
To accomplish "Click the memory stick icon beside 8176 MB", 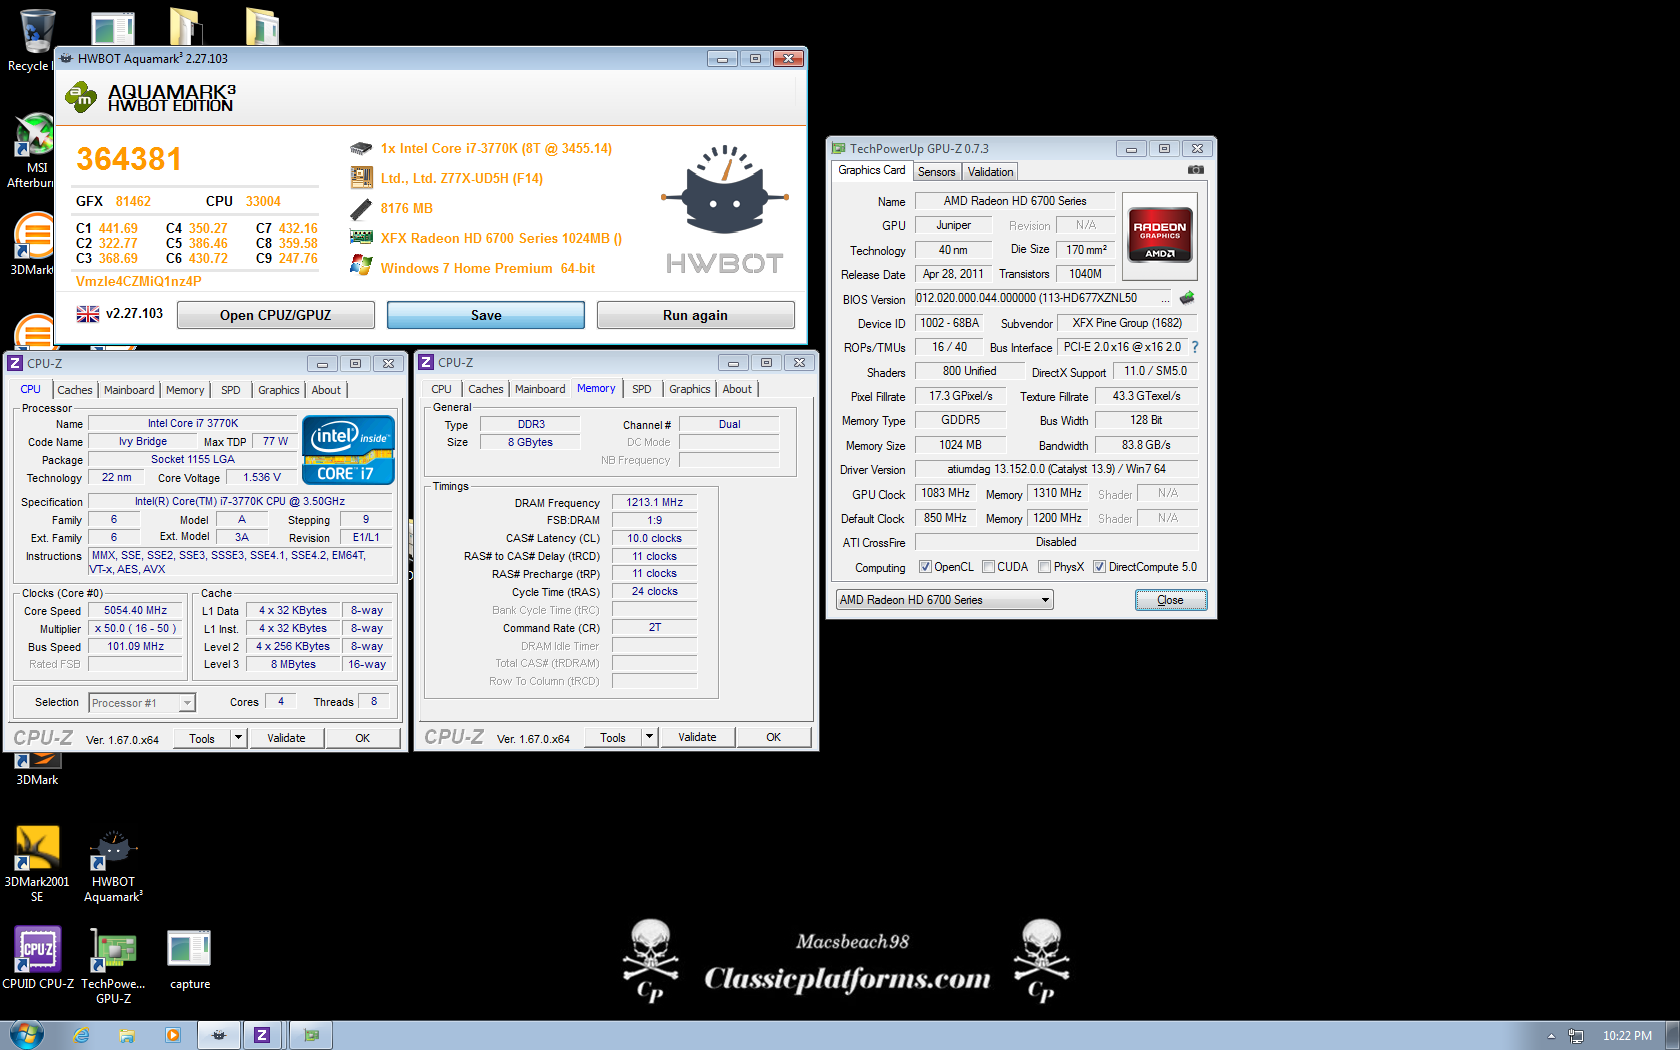I will pos(361,209).
